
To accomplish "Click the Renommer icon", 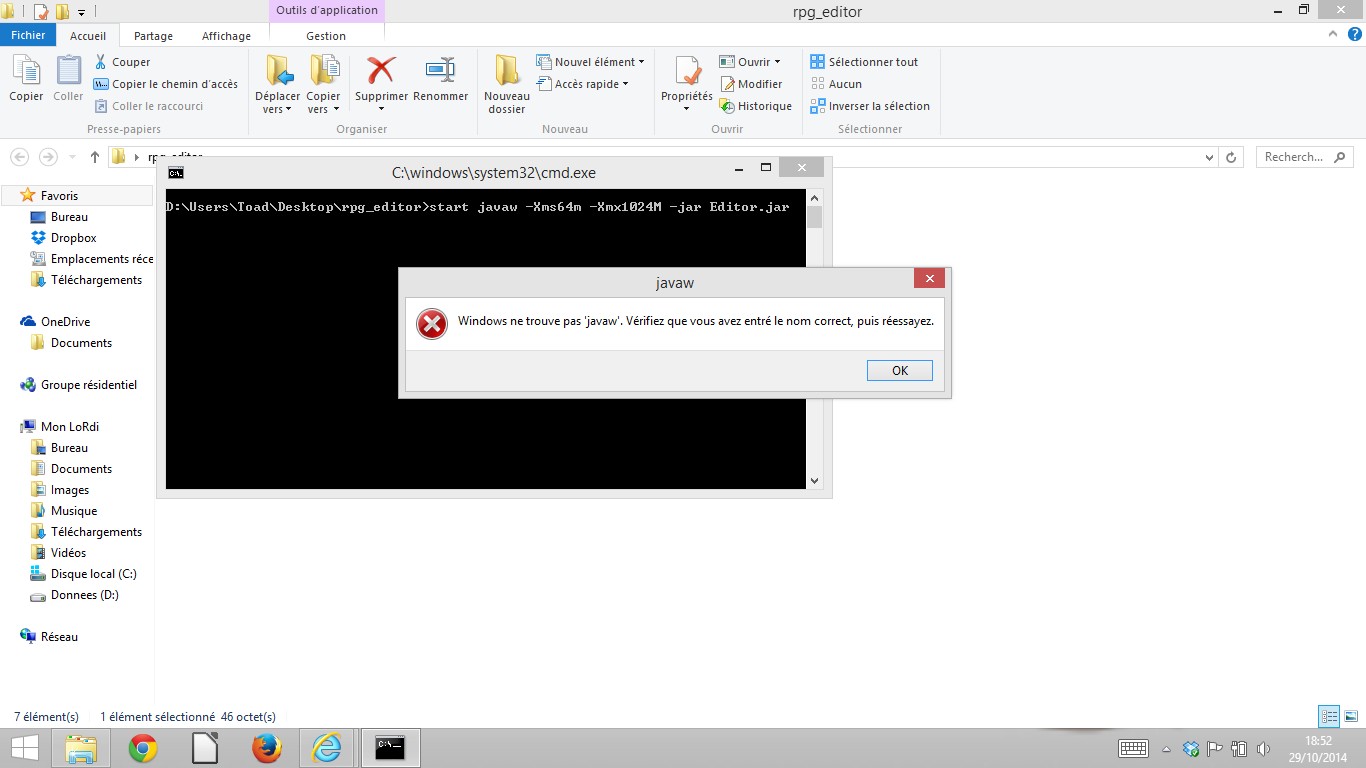I will [x=440, y=70].
